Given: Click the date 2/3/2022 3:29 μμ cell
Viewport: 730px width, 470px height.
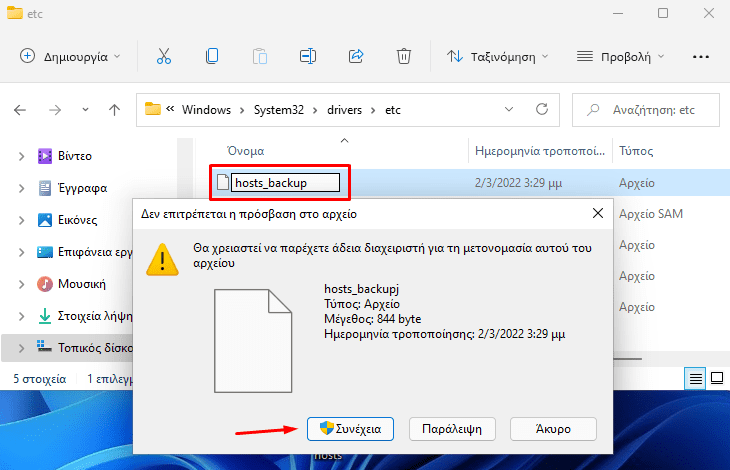Looking at the screenshot, I should tap(518, 183).
